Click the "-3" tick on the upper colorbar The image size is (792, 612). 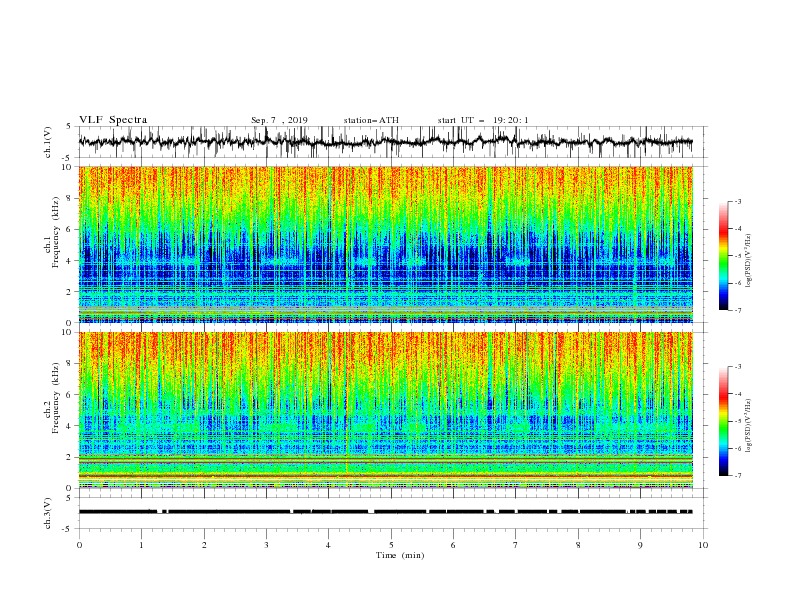[738, 201]
